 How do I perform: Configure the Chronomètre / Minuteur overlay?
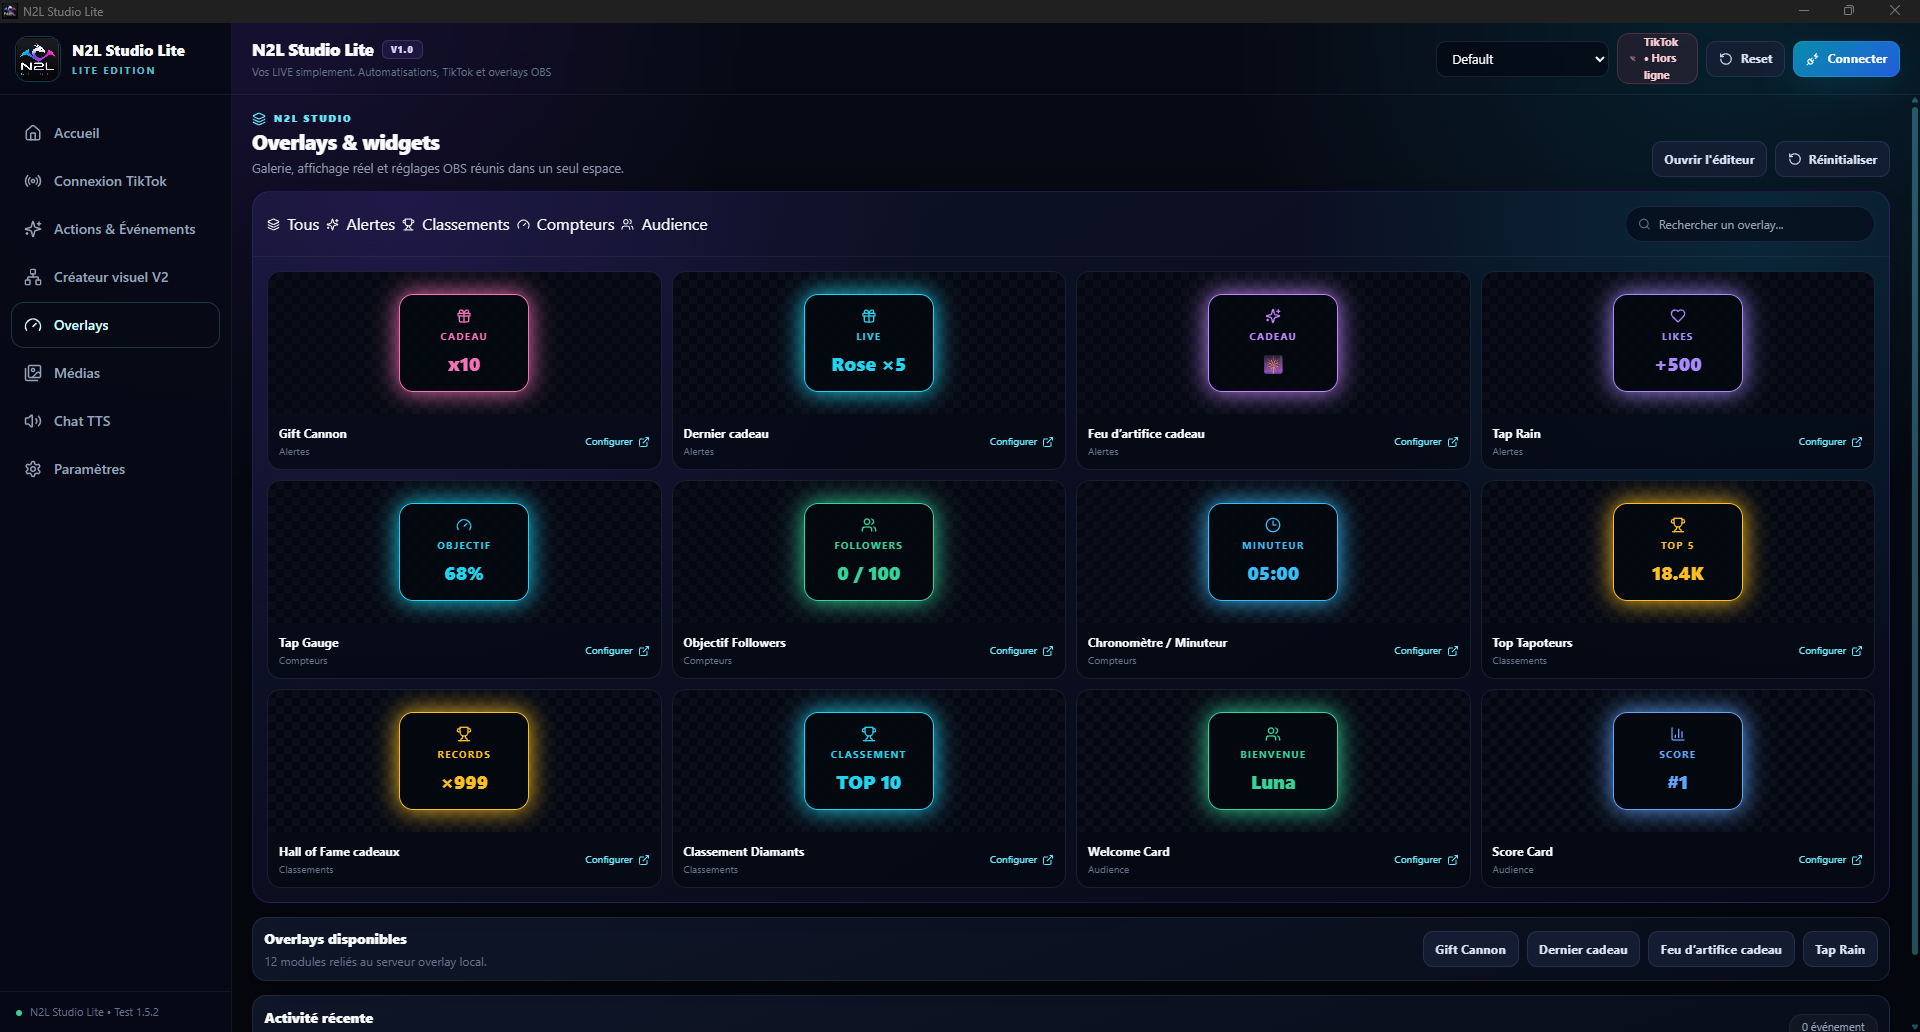tap(1426, 651)
